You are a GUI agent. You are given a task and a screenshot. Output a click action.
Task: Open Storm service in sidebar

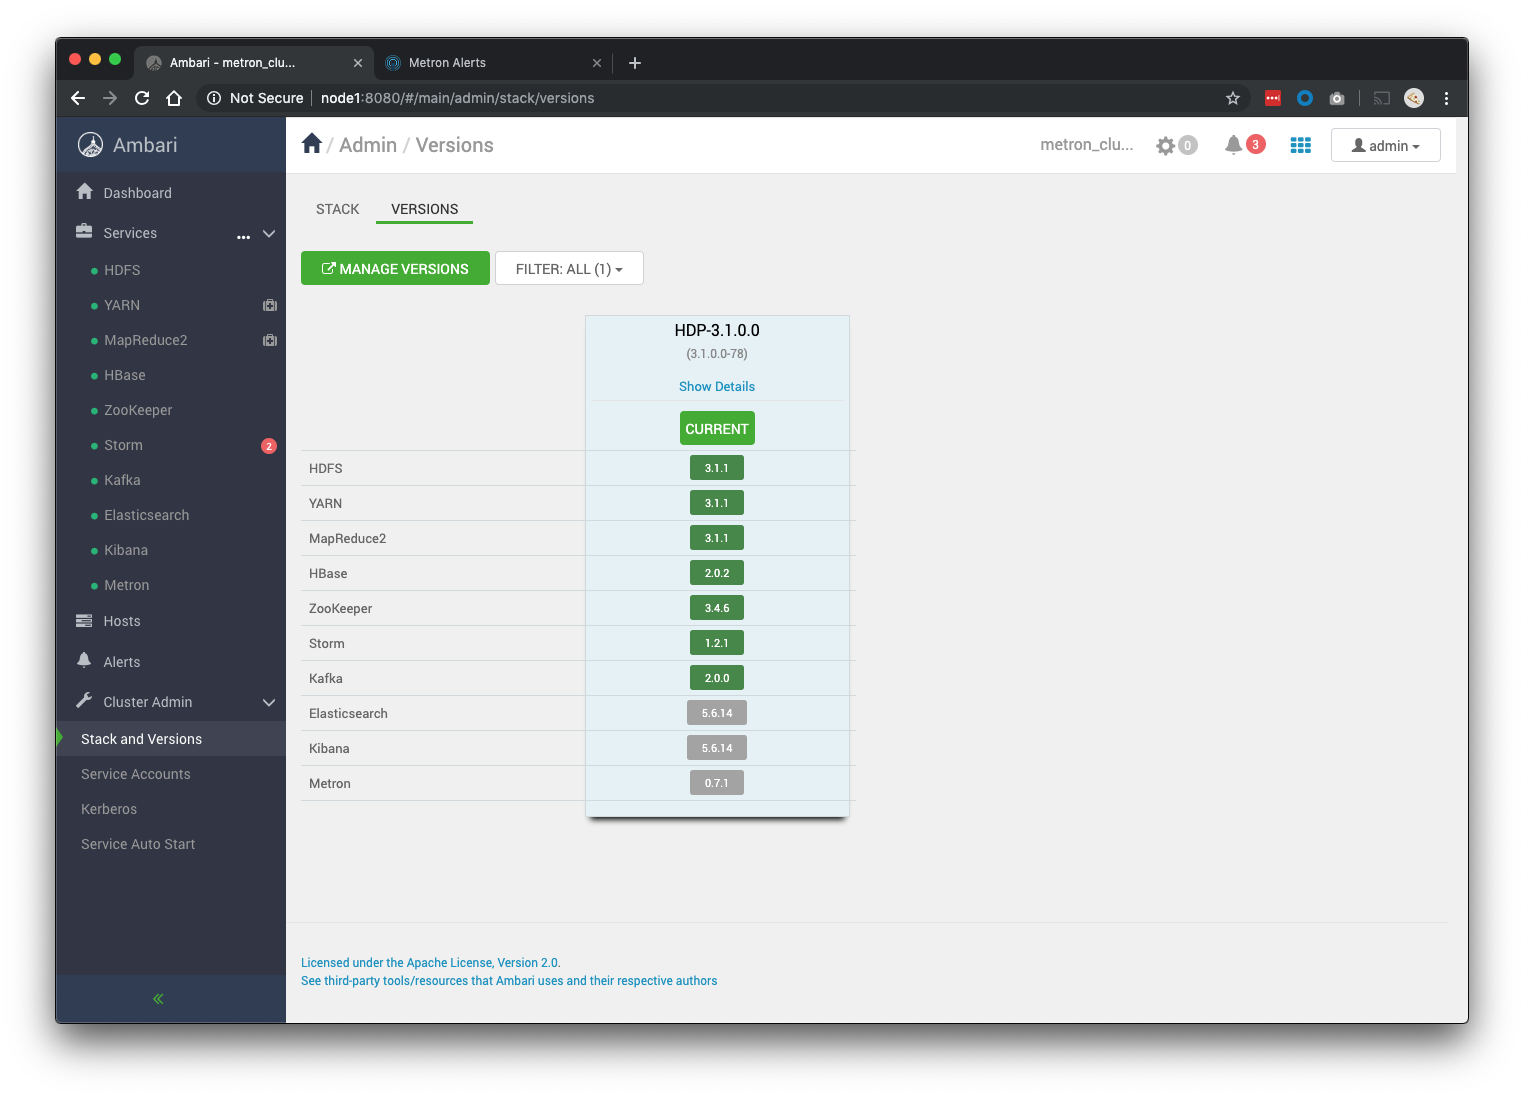click(123, 445)
